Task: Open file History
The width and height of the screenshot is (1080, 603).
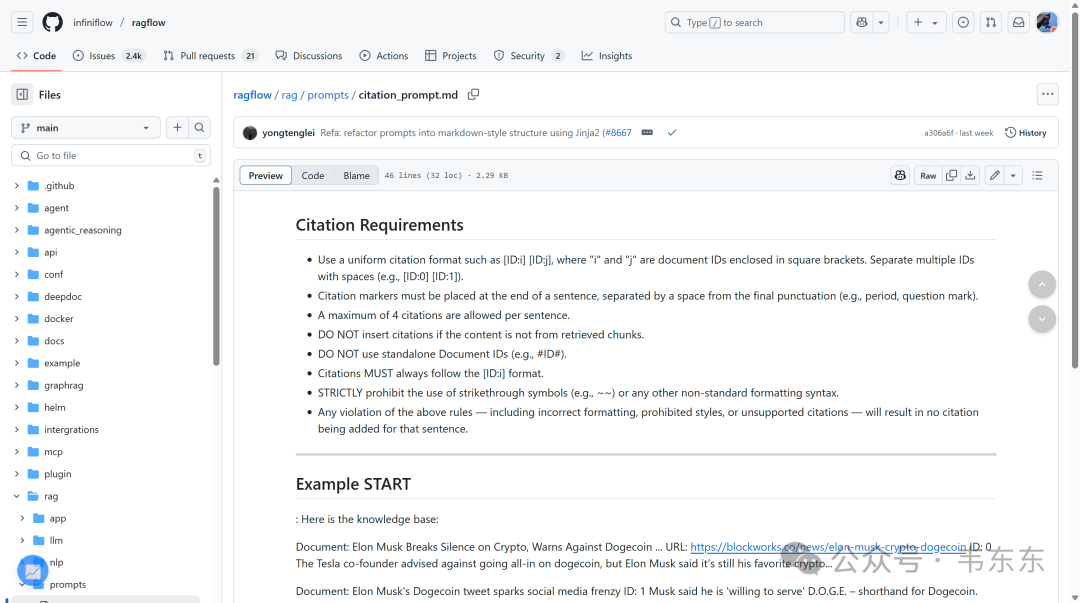Action: pos(1026,133)
